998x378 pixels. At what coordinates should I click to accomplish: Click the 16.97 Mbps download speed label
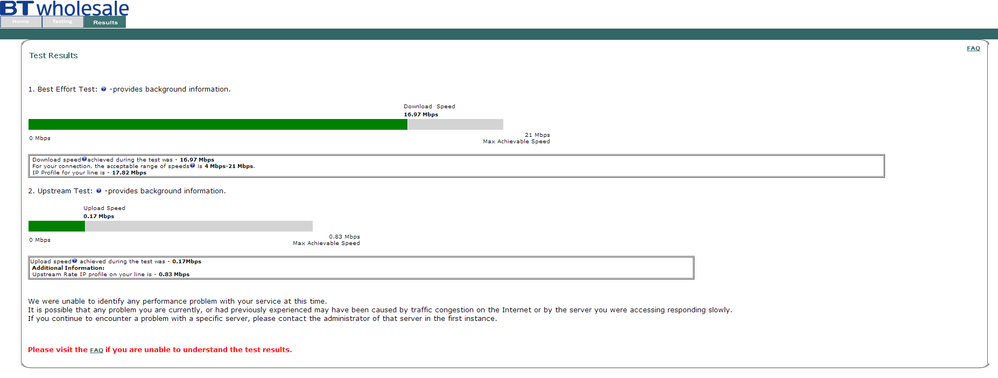click(421, 115)
